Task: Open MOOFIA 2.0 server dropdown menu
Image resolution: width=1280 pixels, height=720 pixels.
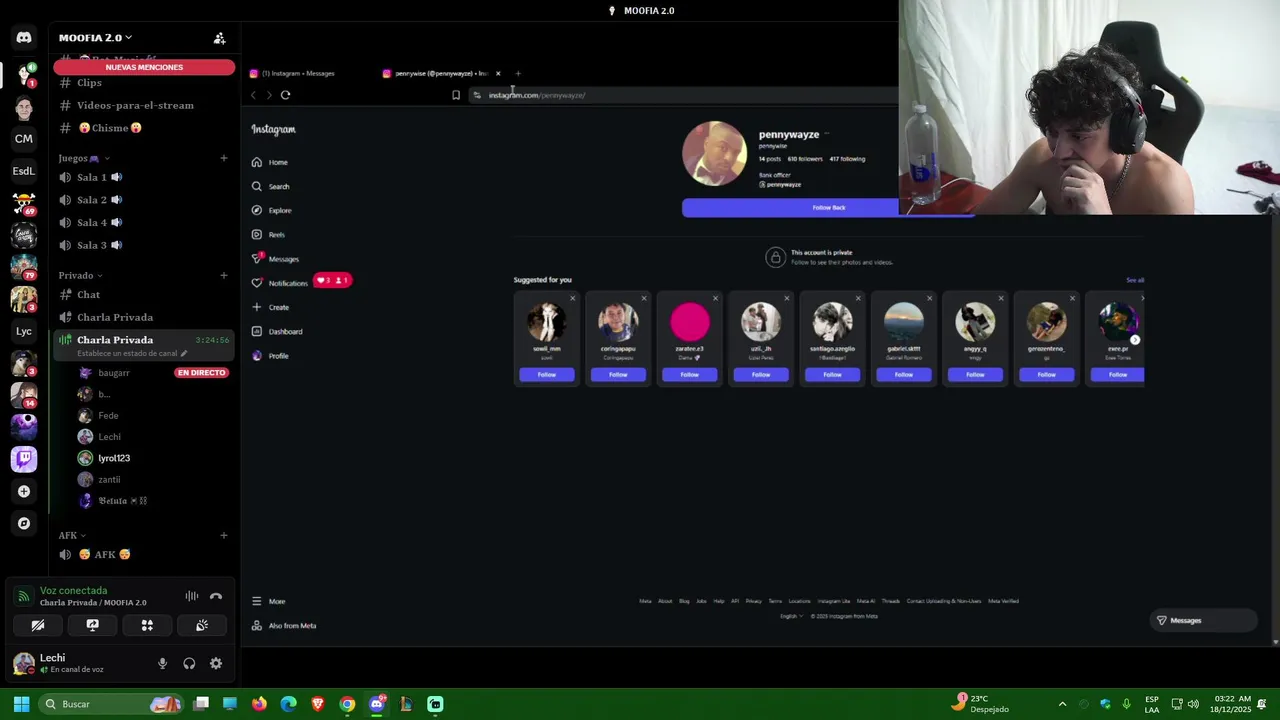Action: click(96, 38)
